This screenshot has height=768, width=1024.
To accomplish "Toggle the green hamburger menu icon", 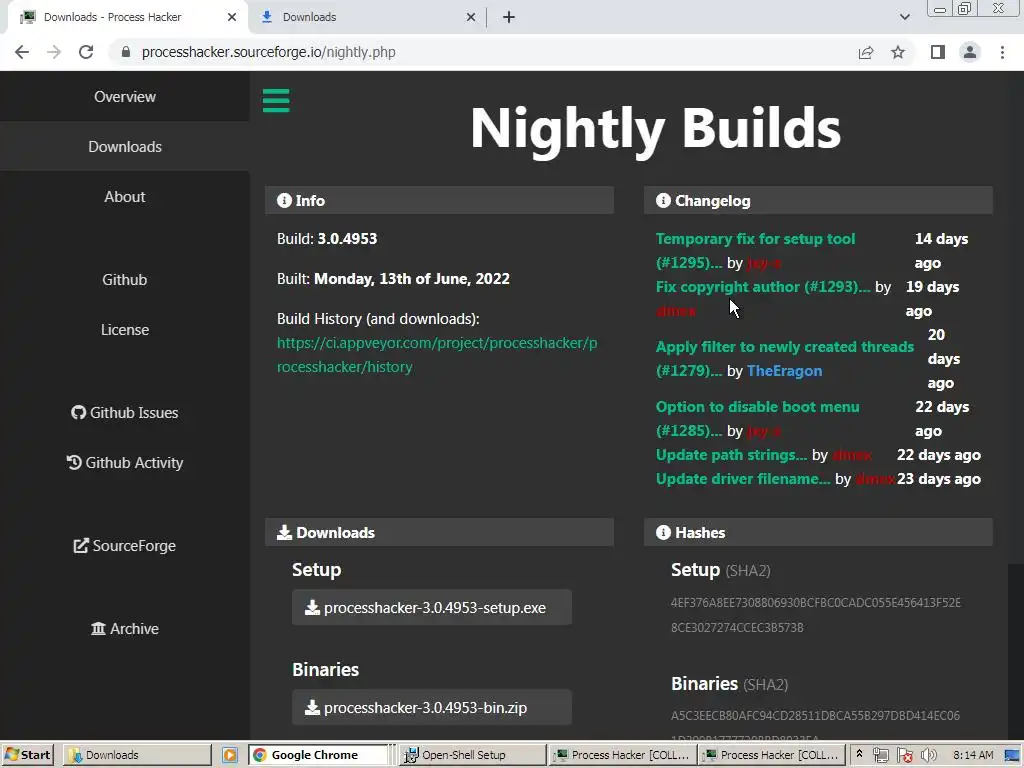I will [276, 101].
